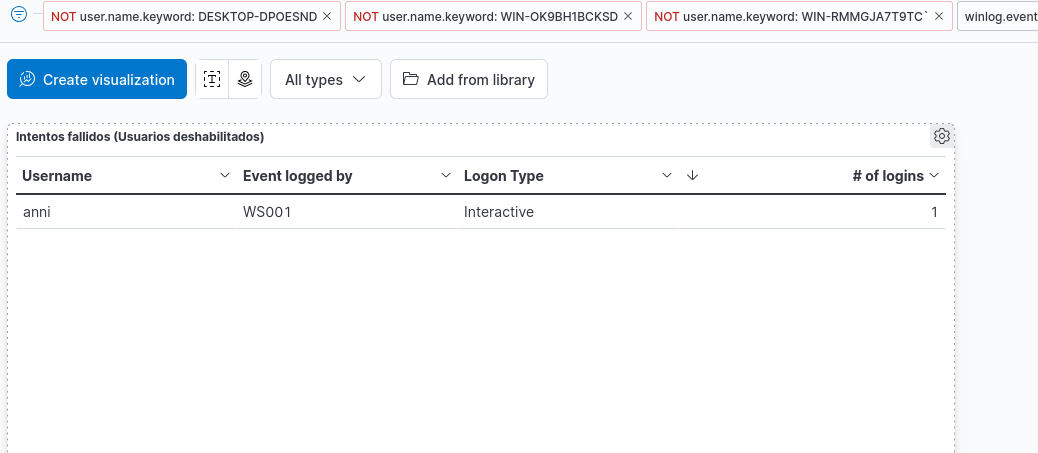
Task: Delete the WIN-OK9BH1BCKSD filter
Action: 628,16
